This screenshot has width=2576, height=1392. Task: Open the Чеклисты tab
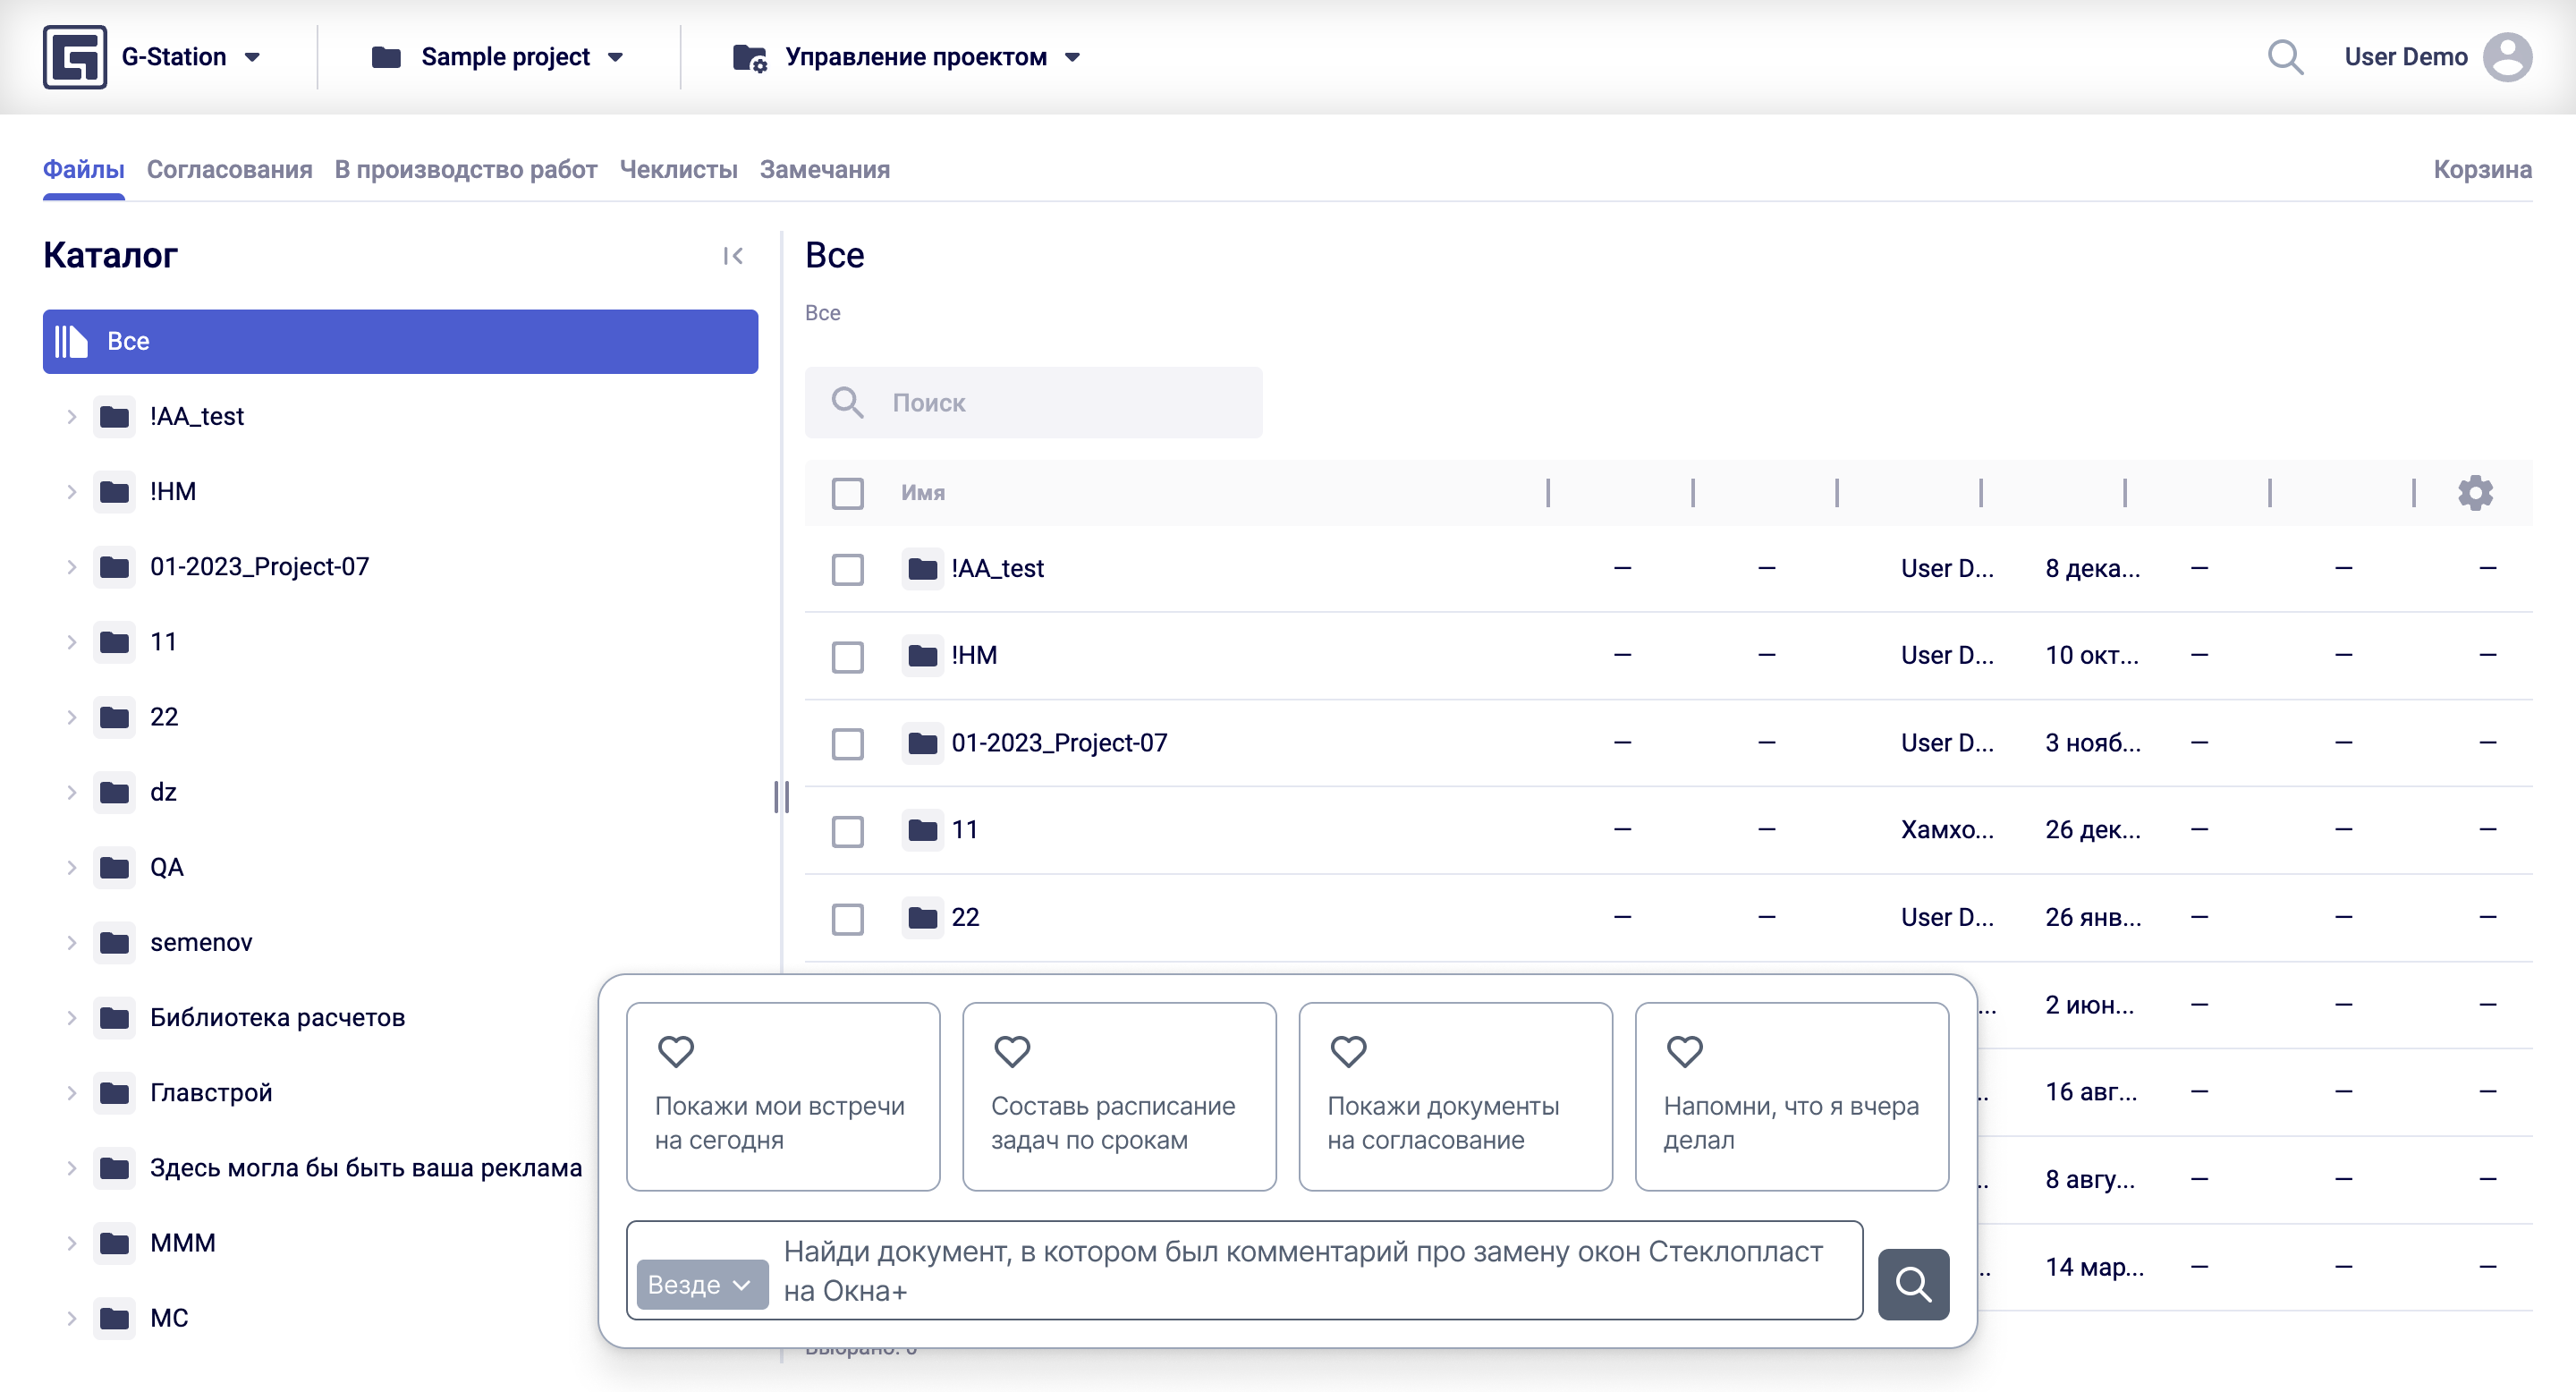tap(678, 170)
